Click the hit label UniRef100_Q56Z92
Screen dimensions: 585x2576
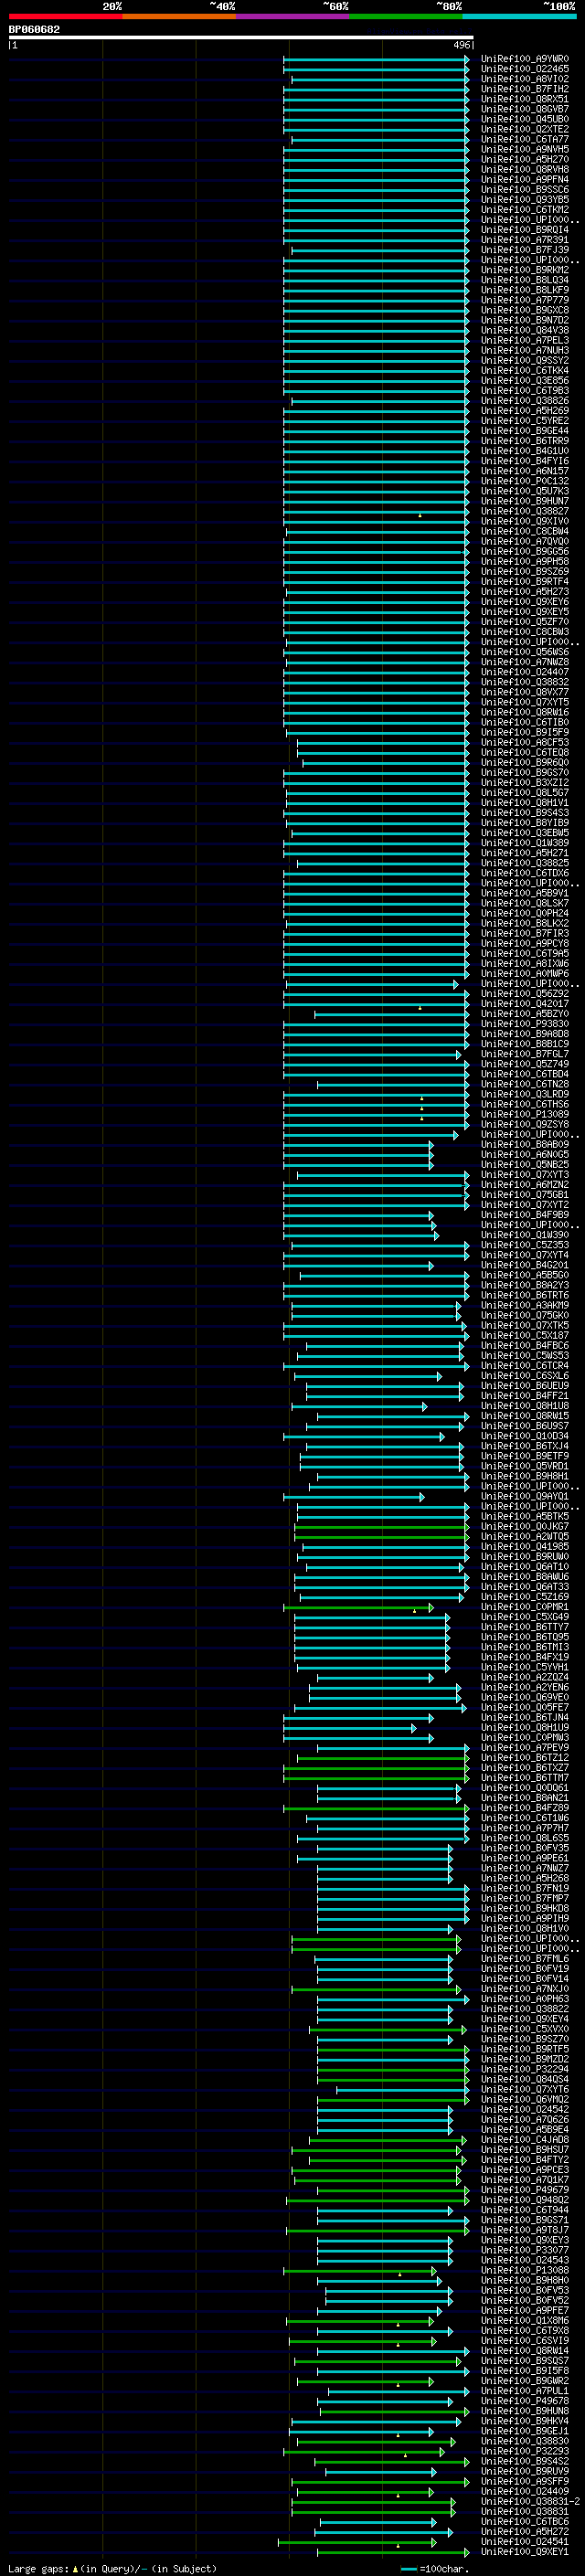524,994
